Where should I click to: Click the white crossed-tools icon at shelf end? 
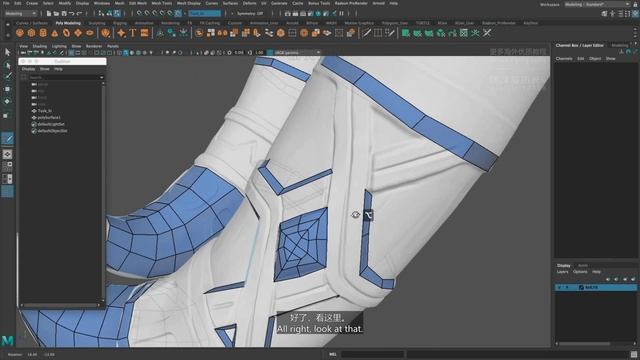(487, 33)
